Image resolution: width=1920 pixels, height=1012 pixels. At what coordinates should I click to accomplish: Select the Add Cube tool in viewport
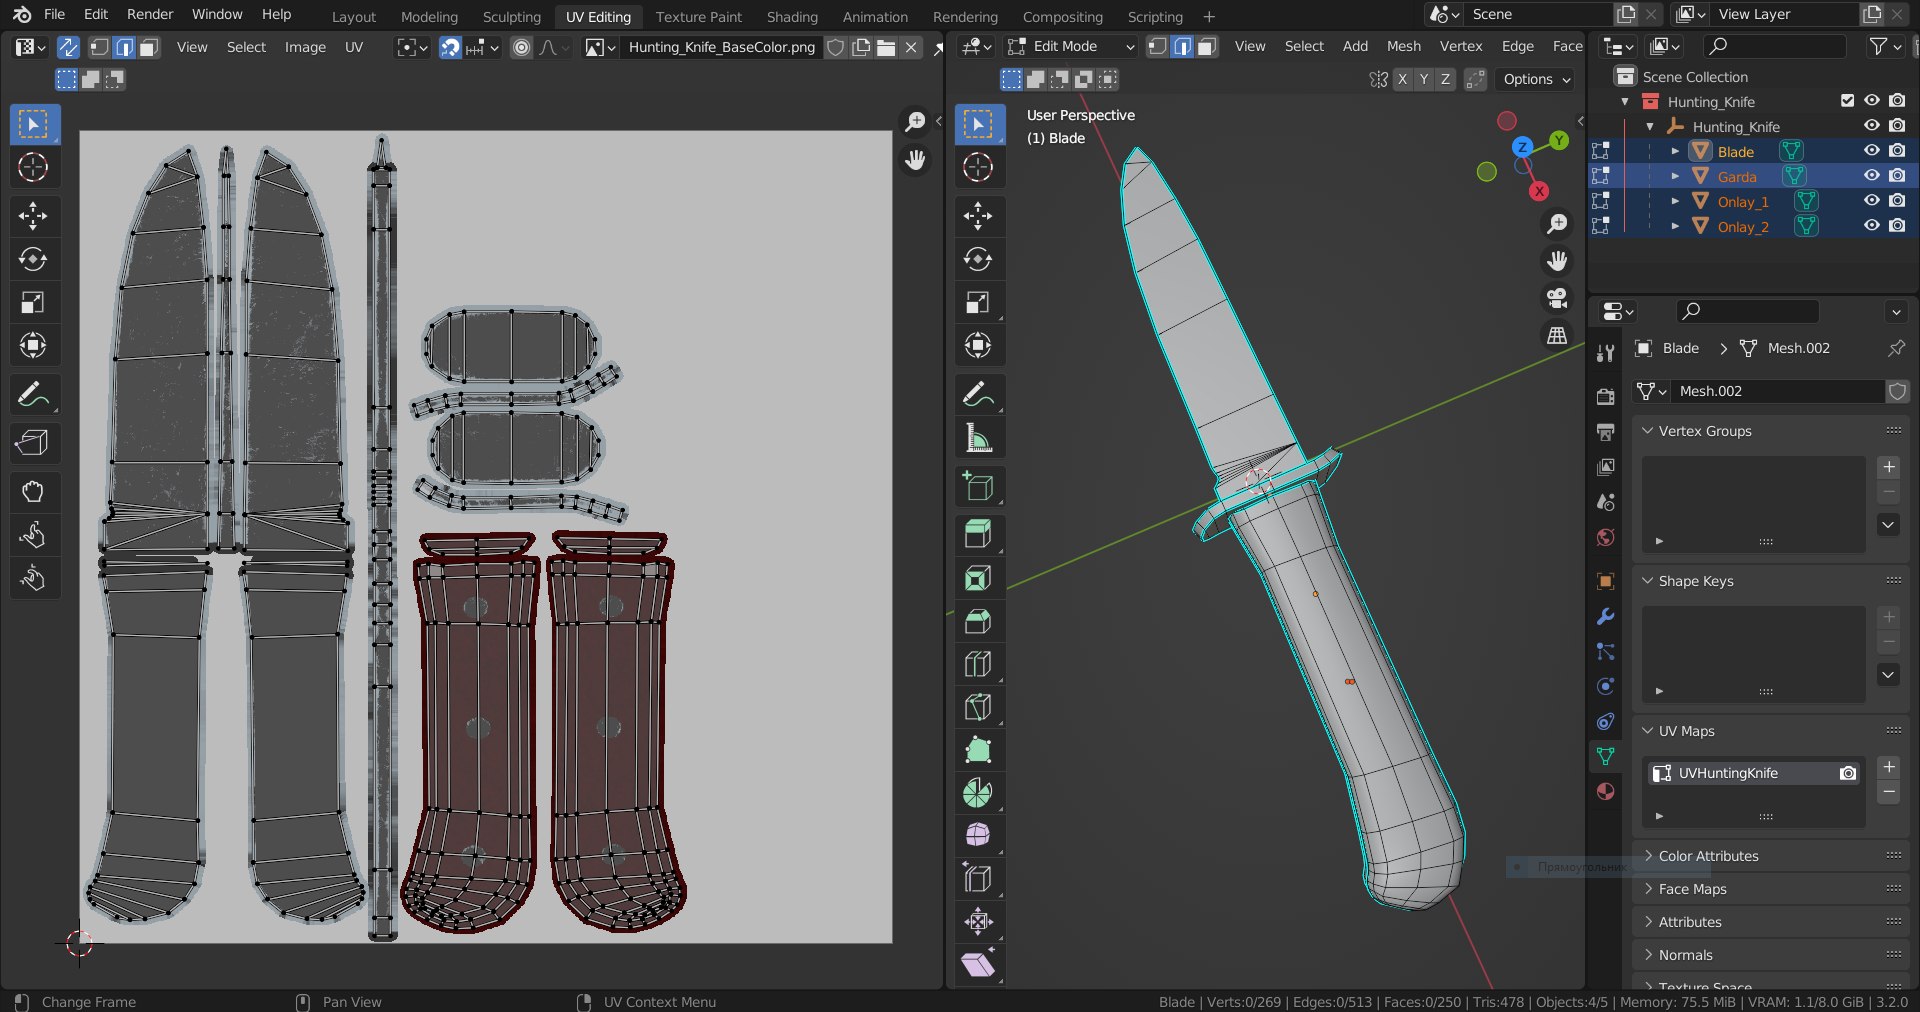978,486
